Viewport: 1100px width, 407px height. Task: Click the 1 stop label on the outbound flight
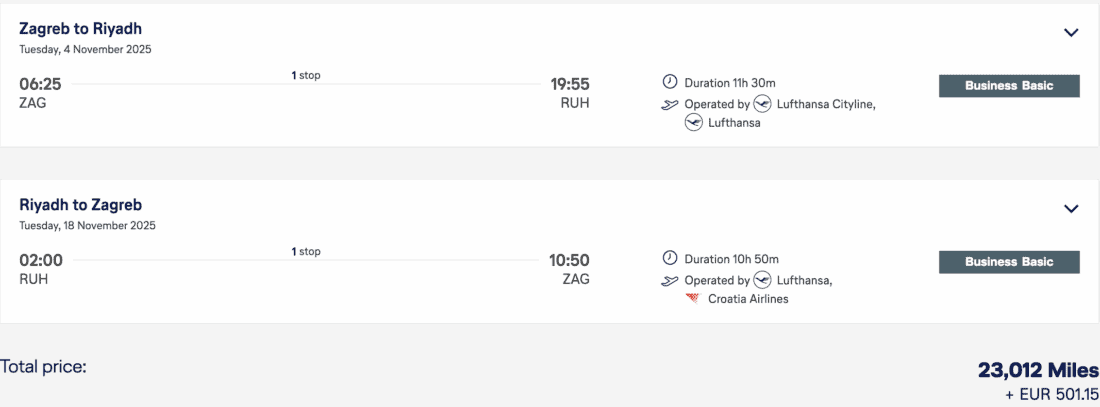click(x=306, y=75)
